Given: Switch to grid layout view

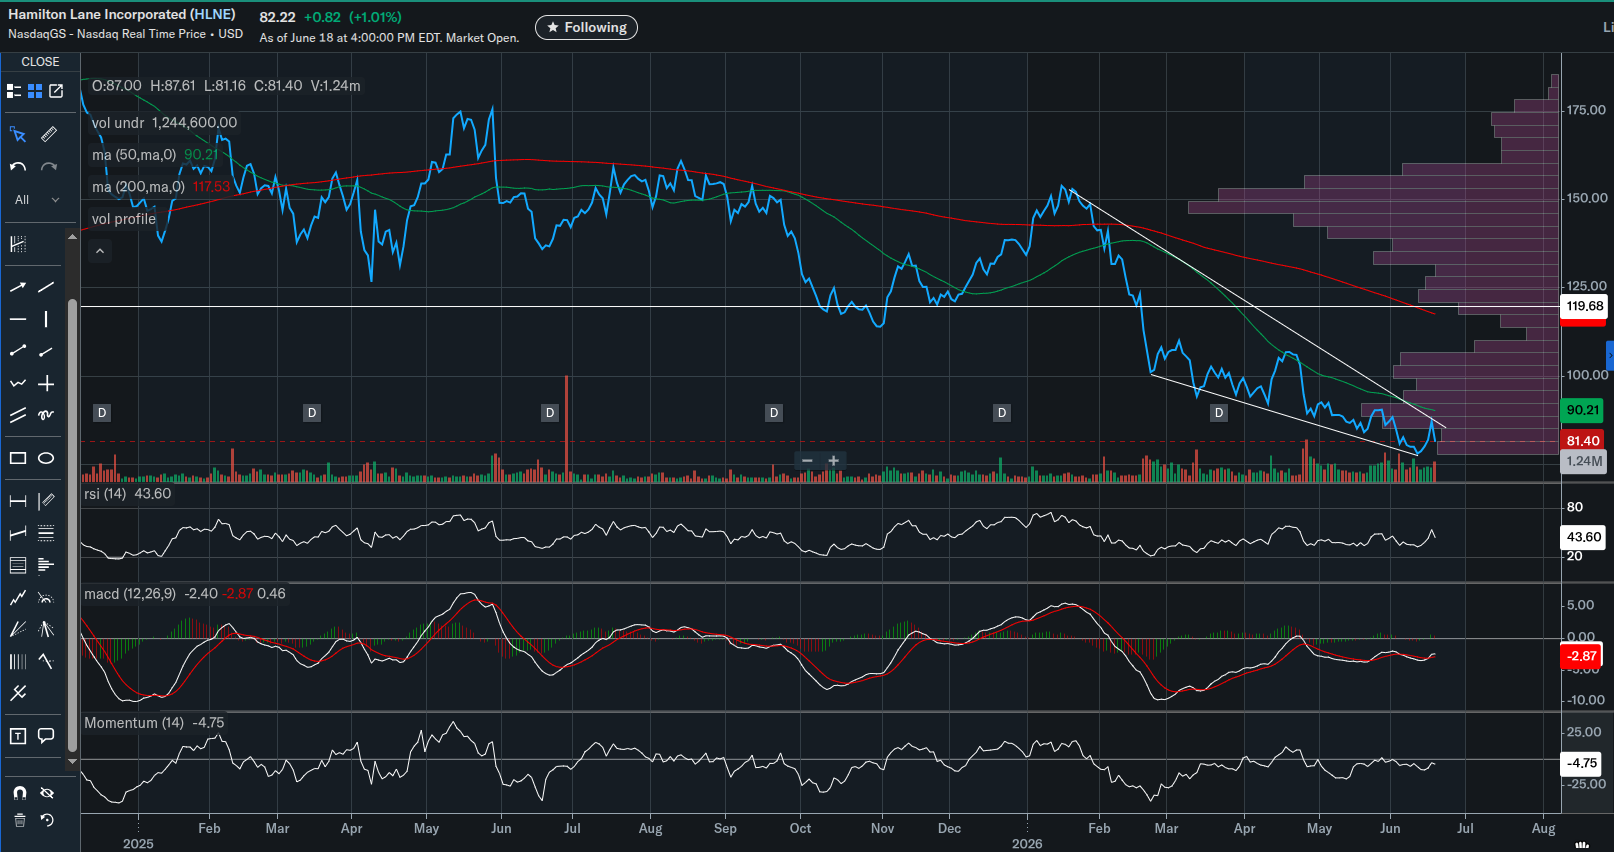Looking at the screenshot, I should point(35,91).
